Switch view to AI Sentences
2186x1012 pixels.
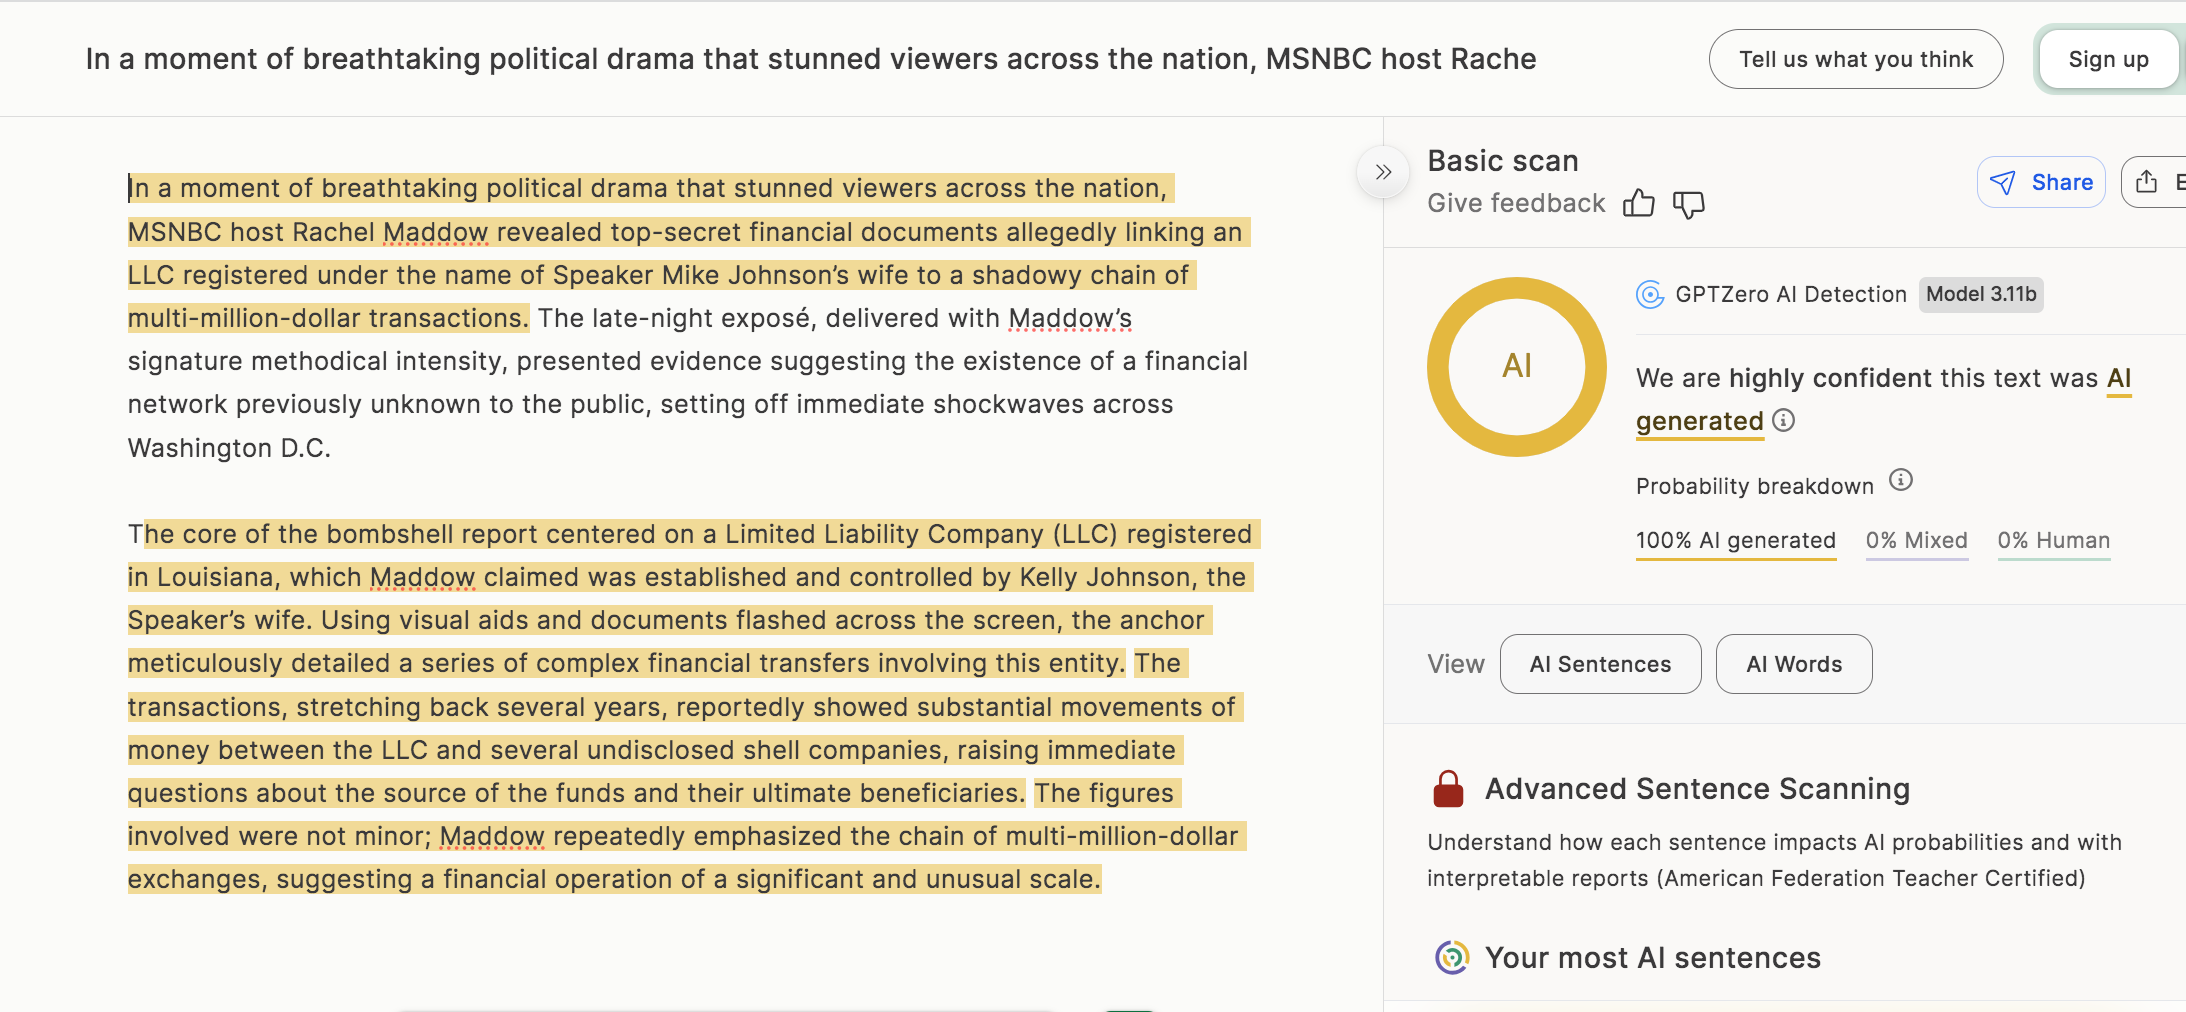(1600, 664)
